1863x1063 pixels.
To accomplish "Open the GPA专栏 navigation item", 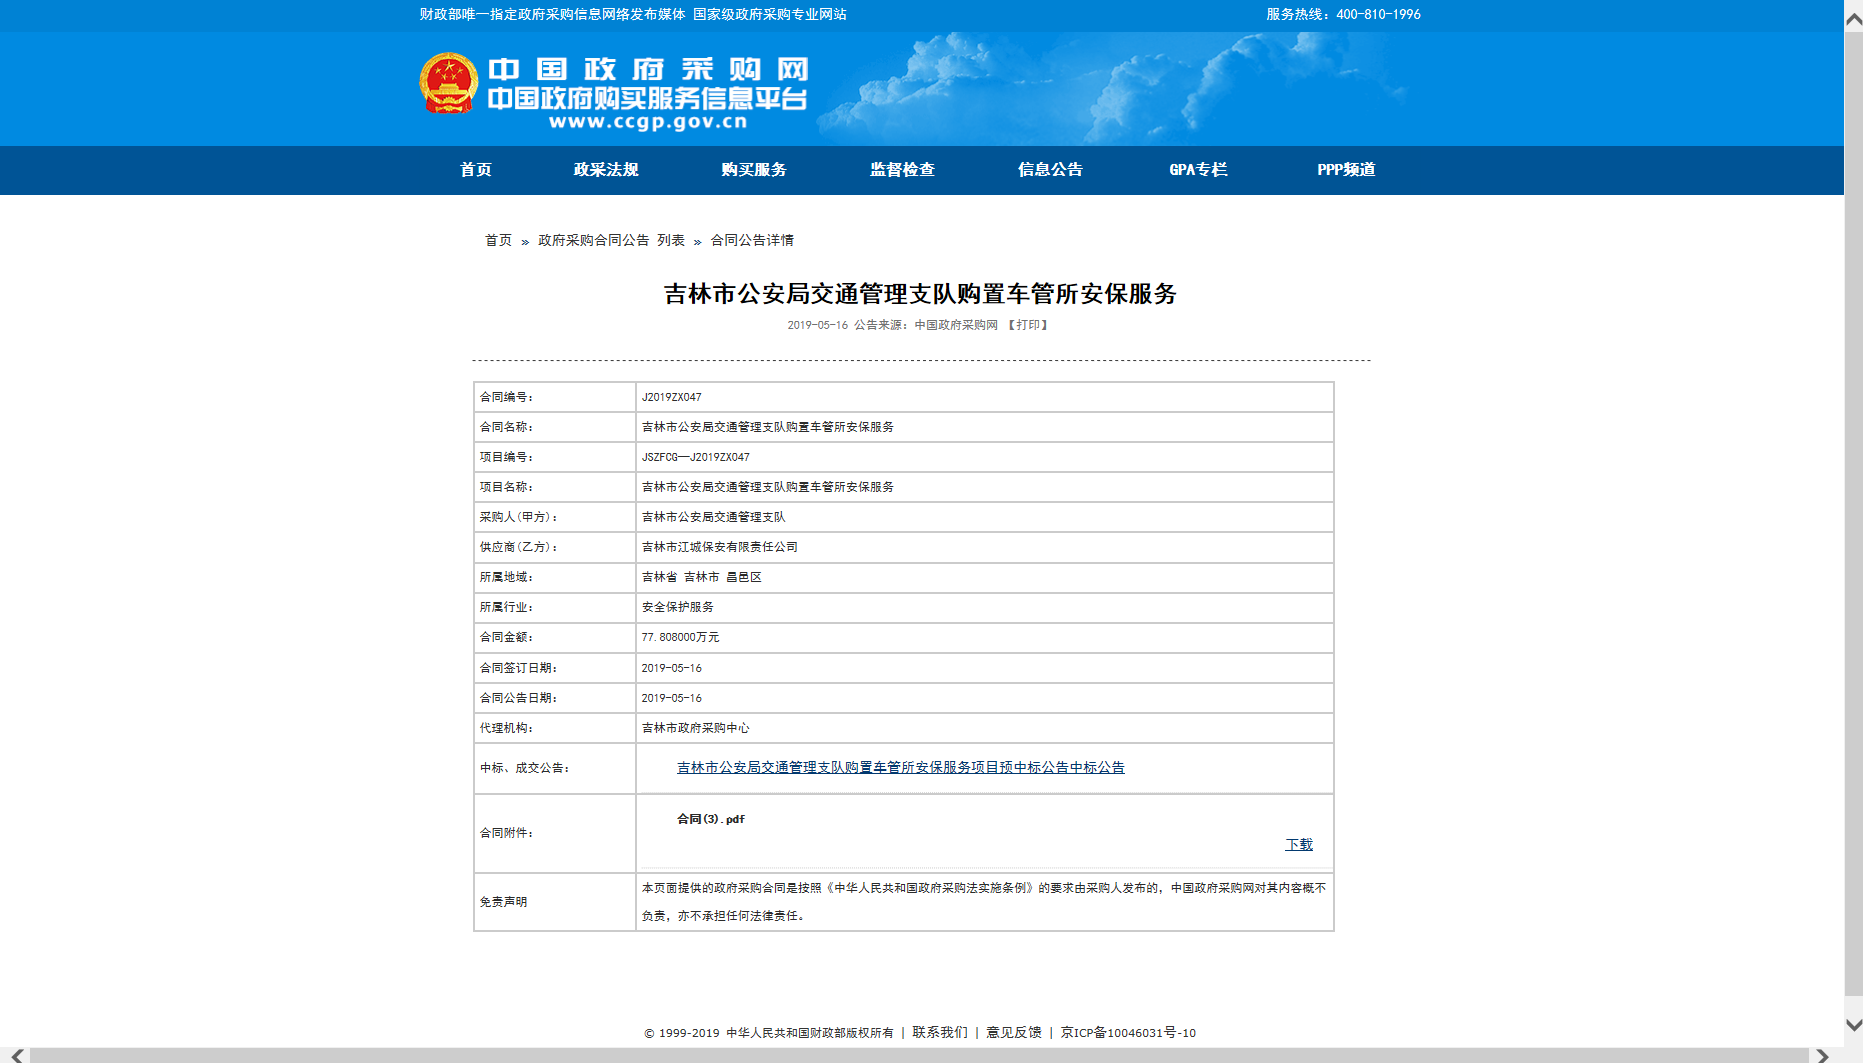I will pos(1198,170).
